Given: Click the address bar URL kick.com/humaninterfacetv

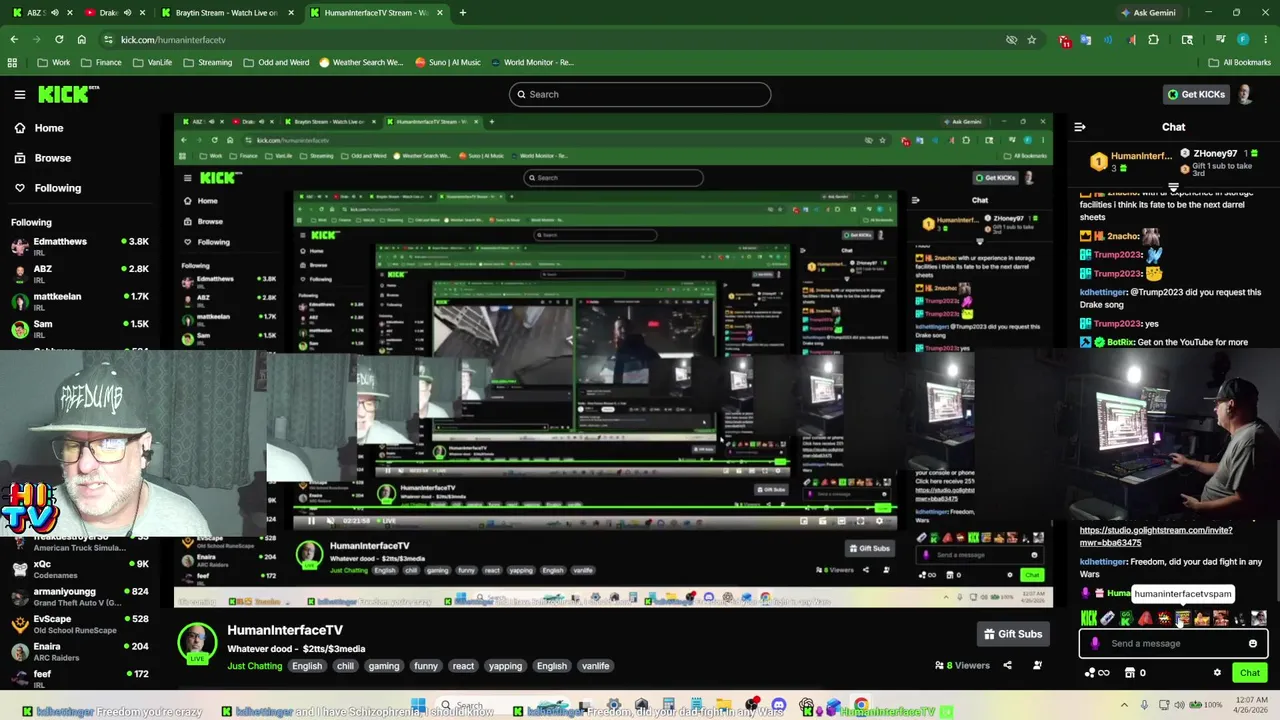Looking at the screenshot, I should coord(173,40).
